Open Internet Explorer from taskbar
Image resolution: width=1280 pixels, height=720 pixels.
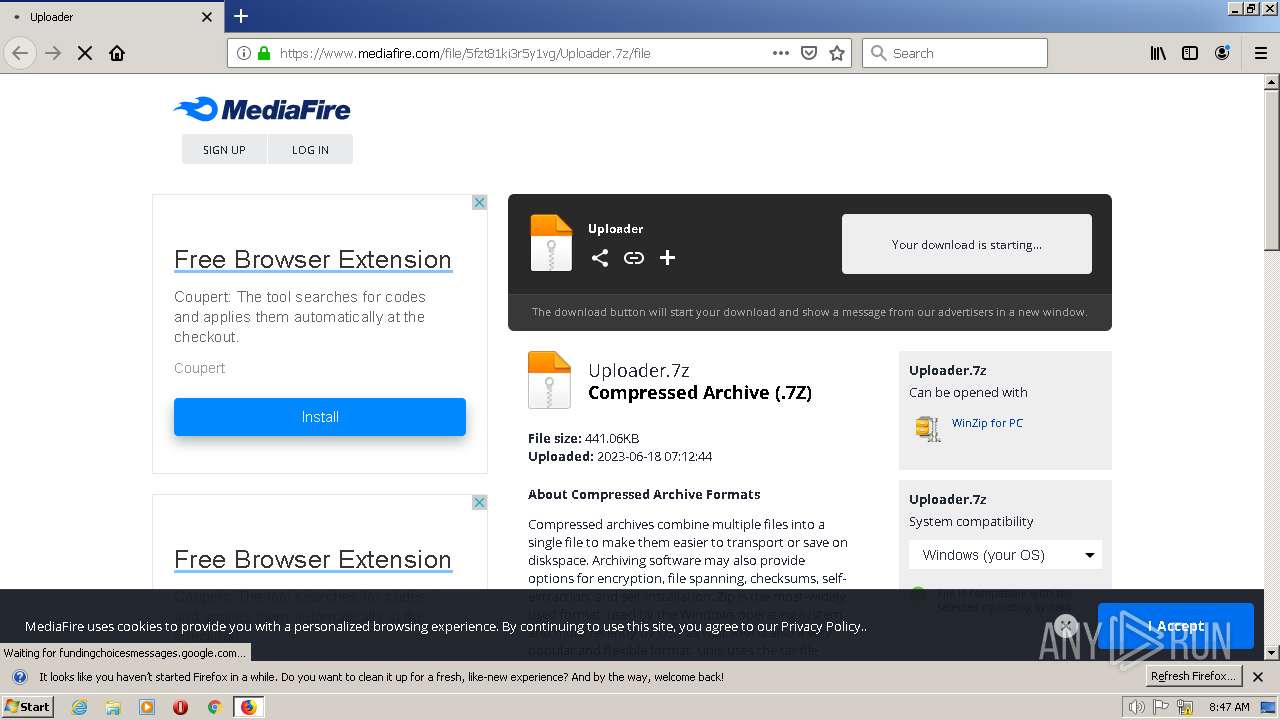point(79,707)
